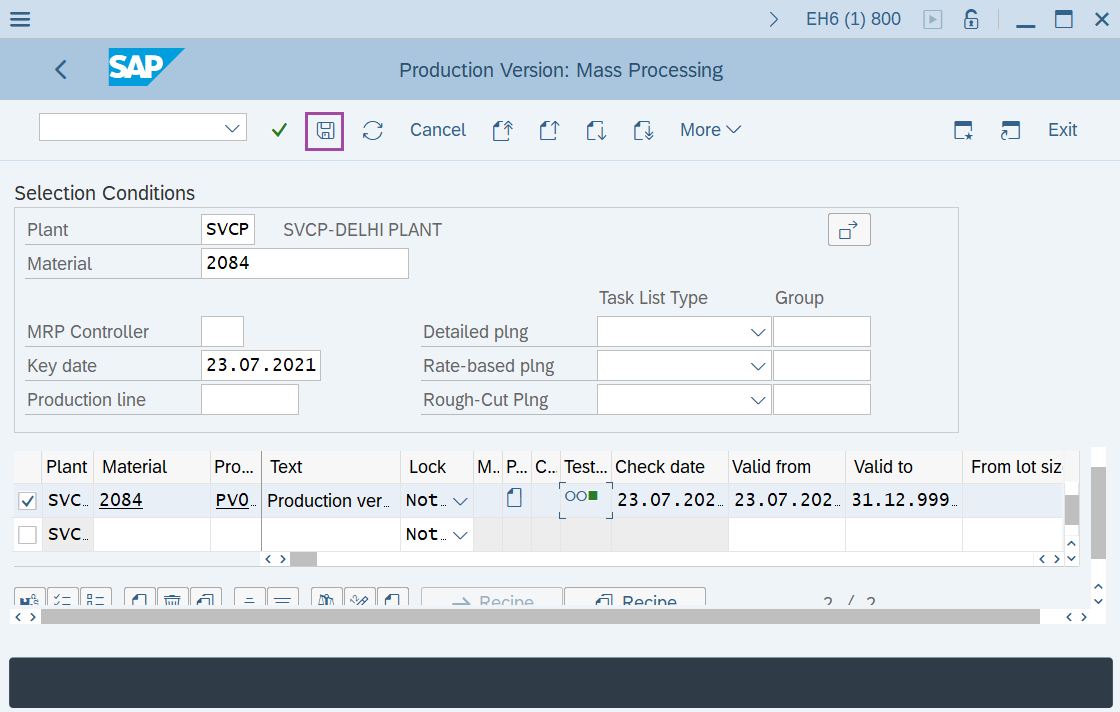Go to the first page of results

pyautogui.click(x=503, y=129)
